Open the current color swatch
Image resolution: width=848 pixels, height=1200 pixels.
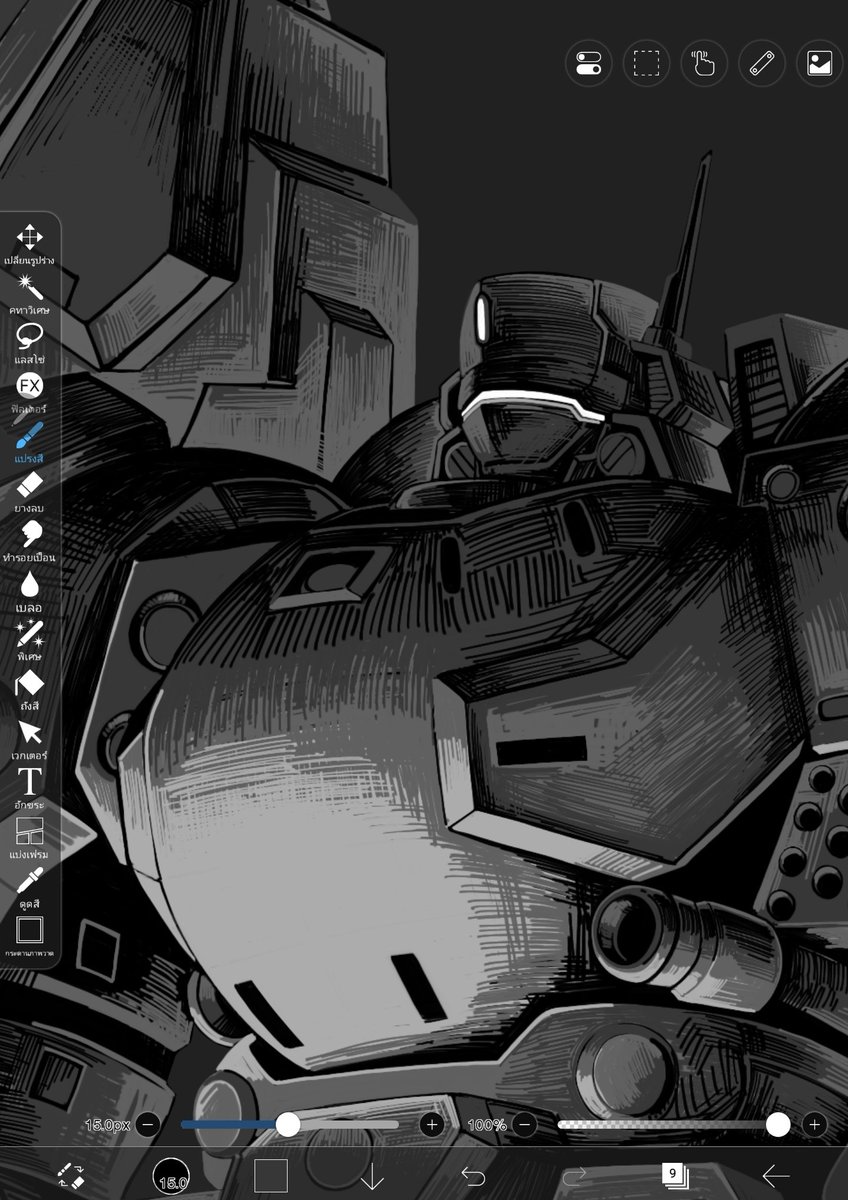[x=270, y=1176]
